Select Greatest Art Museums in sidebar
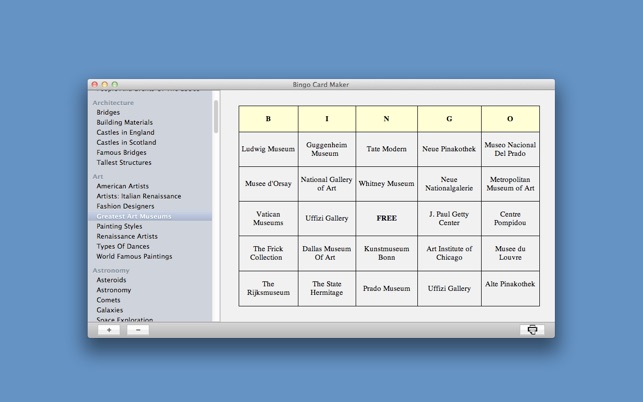The height and width of the screenshot is (402, 643). click(134, 216)
